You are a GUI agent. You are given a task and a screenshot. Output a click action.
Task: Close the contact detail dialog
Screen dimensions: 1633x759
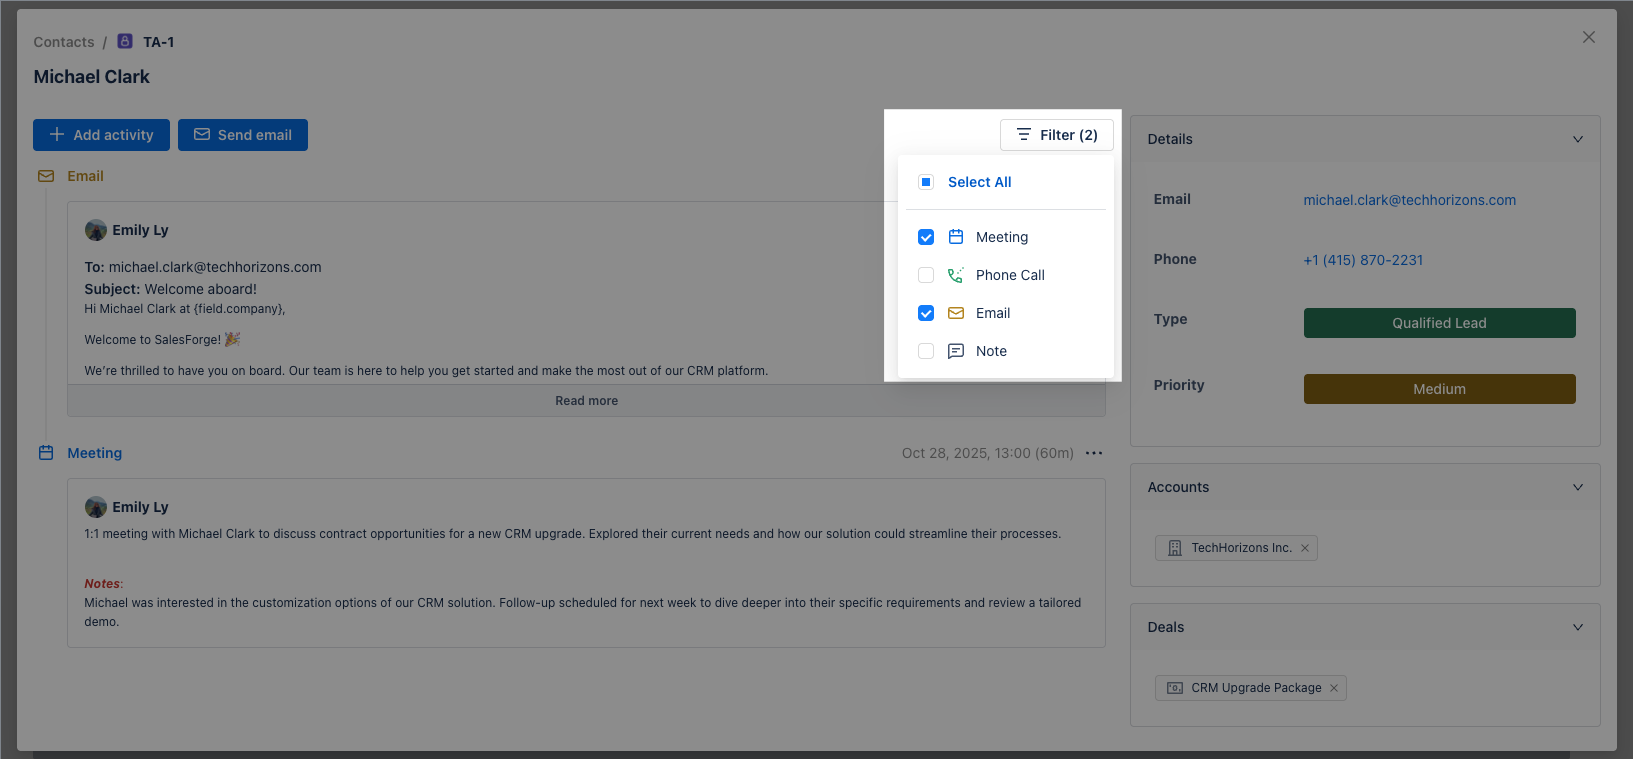pyautogui.click(x=1588, y=37)
